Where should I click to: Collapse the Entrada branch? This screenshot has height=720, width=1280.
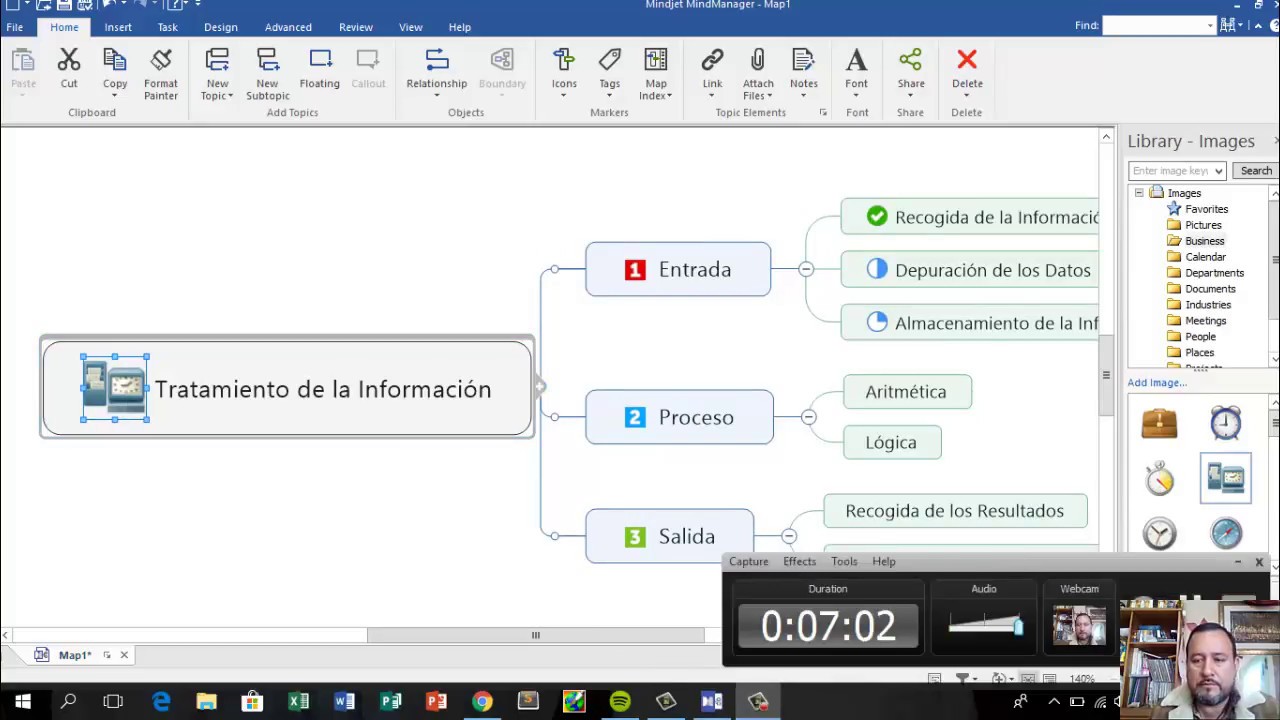click(806, 269)
